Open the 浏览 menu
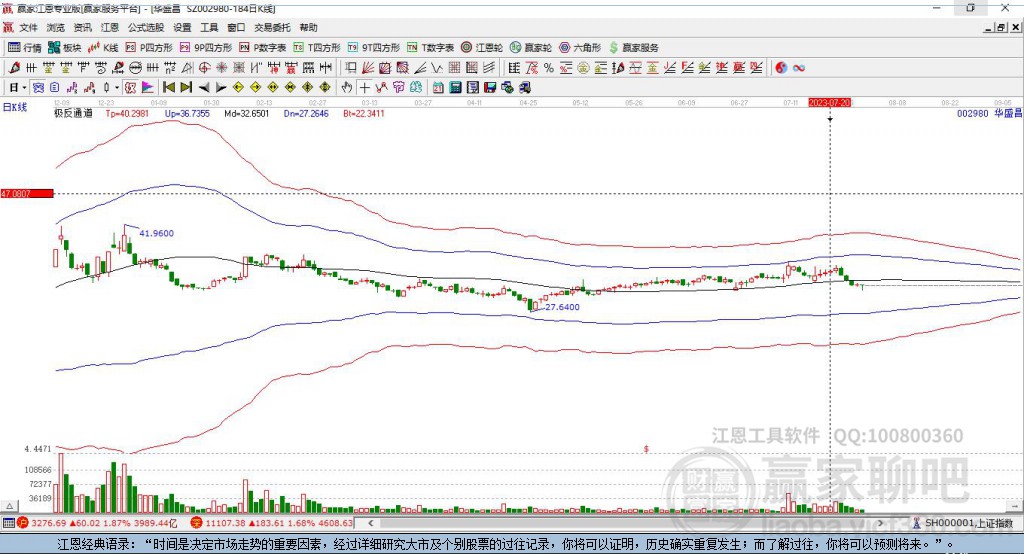The width and height of the screenshot is (1024, 554). [56, 27]
